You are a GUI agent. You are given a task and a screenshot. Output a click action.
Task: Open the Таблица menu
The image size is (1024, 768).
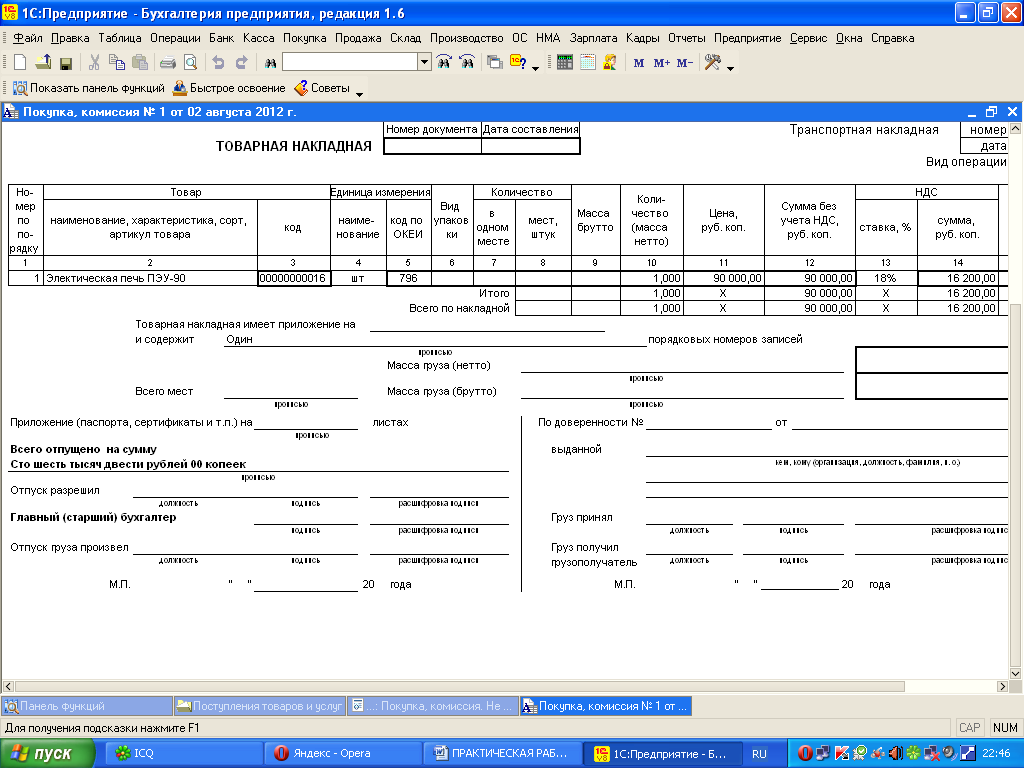tap(120, 38)
